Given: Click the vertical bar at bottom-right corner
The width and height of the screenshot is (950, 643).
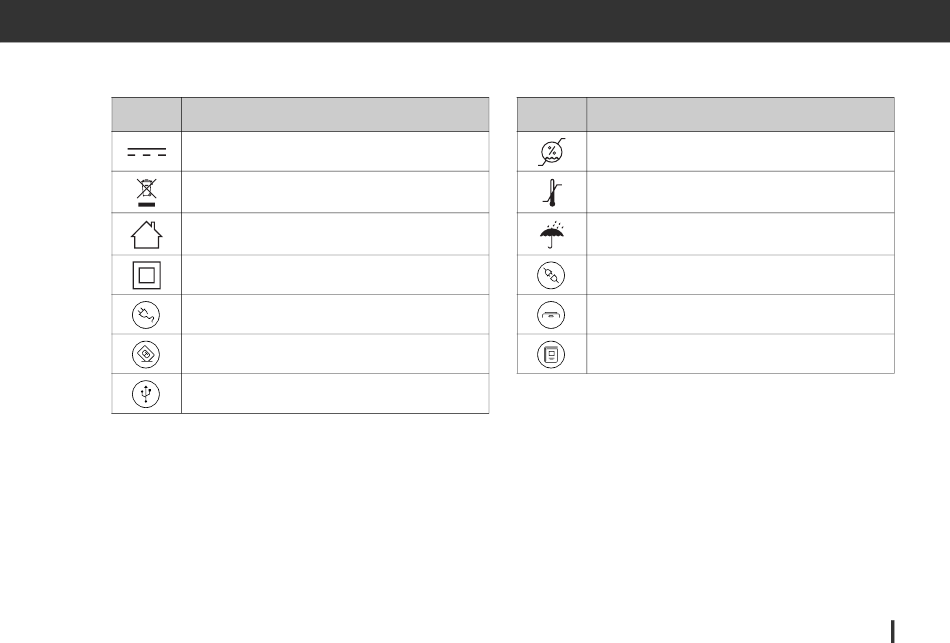Looking at the screenshot, I should [x=892, y=631].
